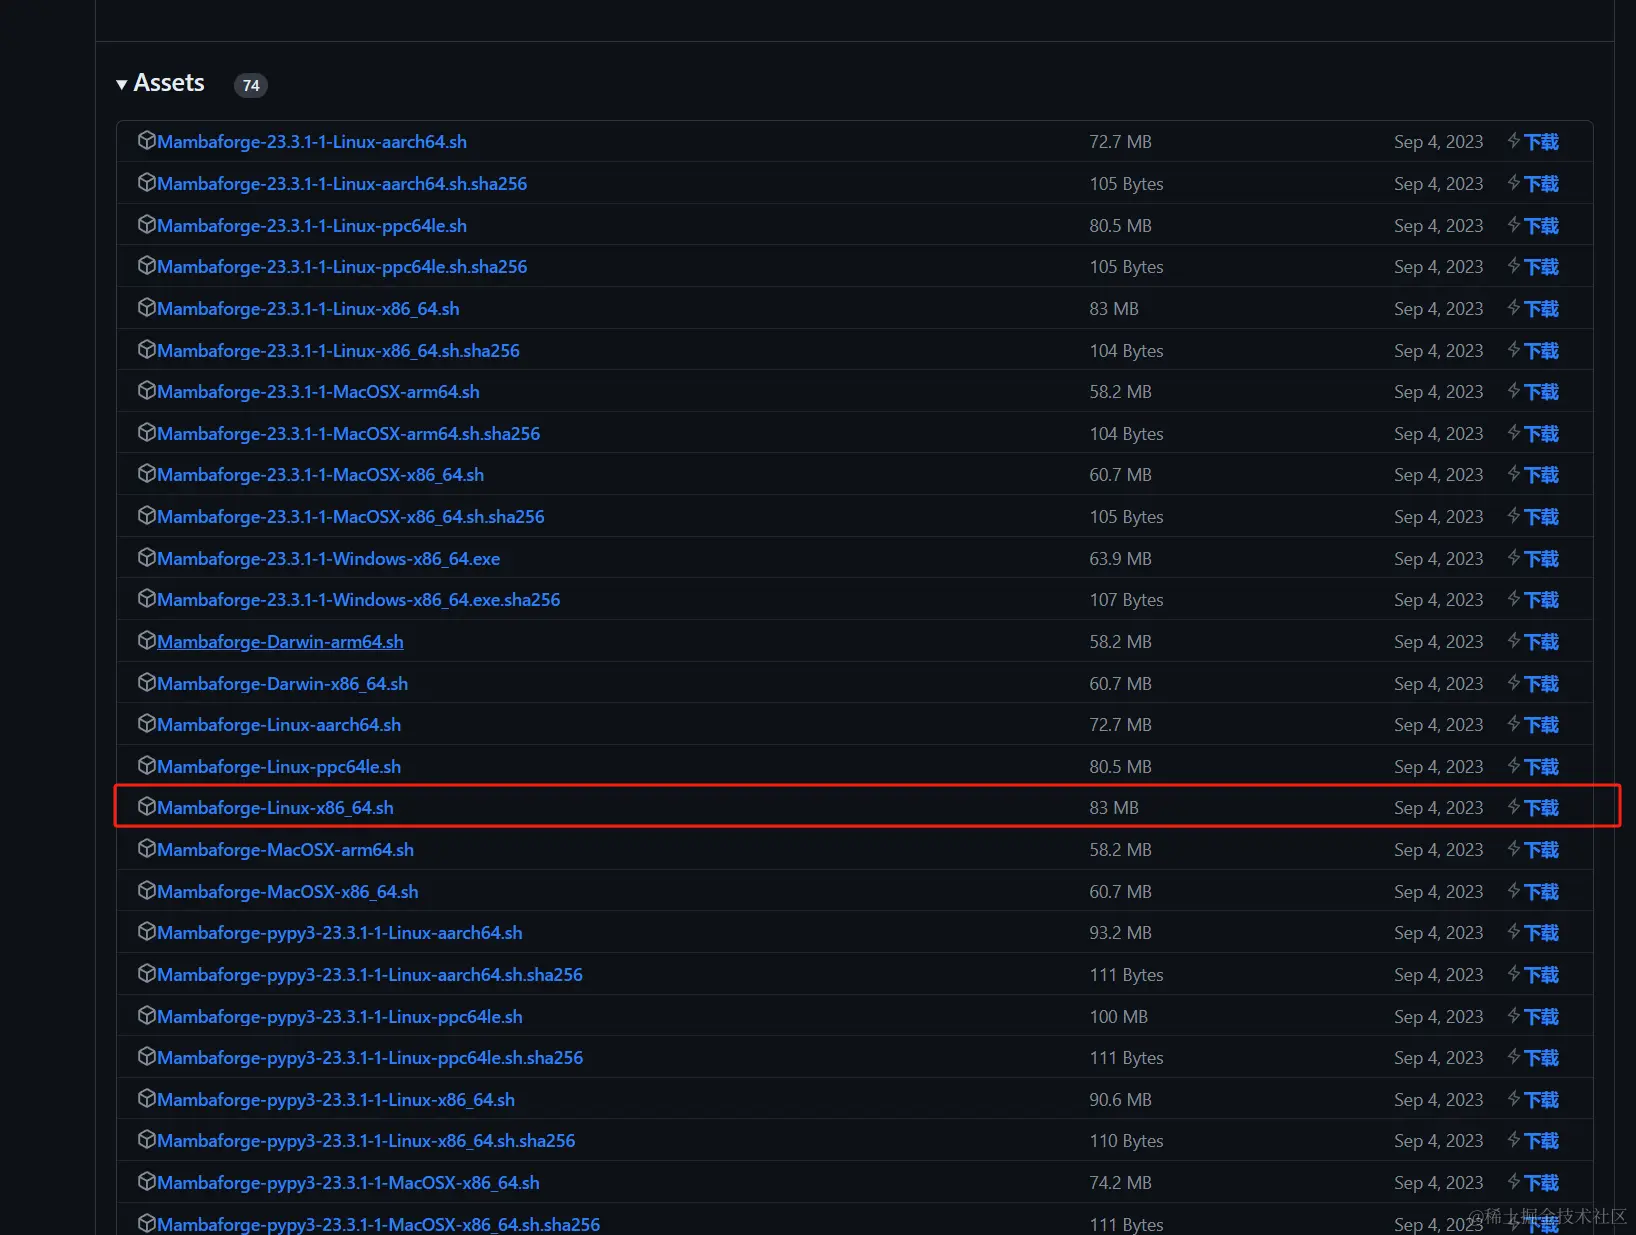Click 下载 for Mambaforge-23.3.1-1-MacOSX-arm64.sh
The image size is (1636, 1235).
point(1541,392)
